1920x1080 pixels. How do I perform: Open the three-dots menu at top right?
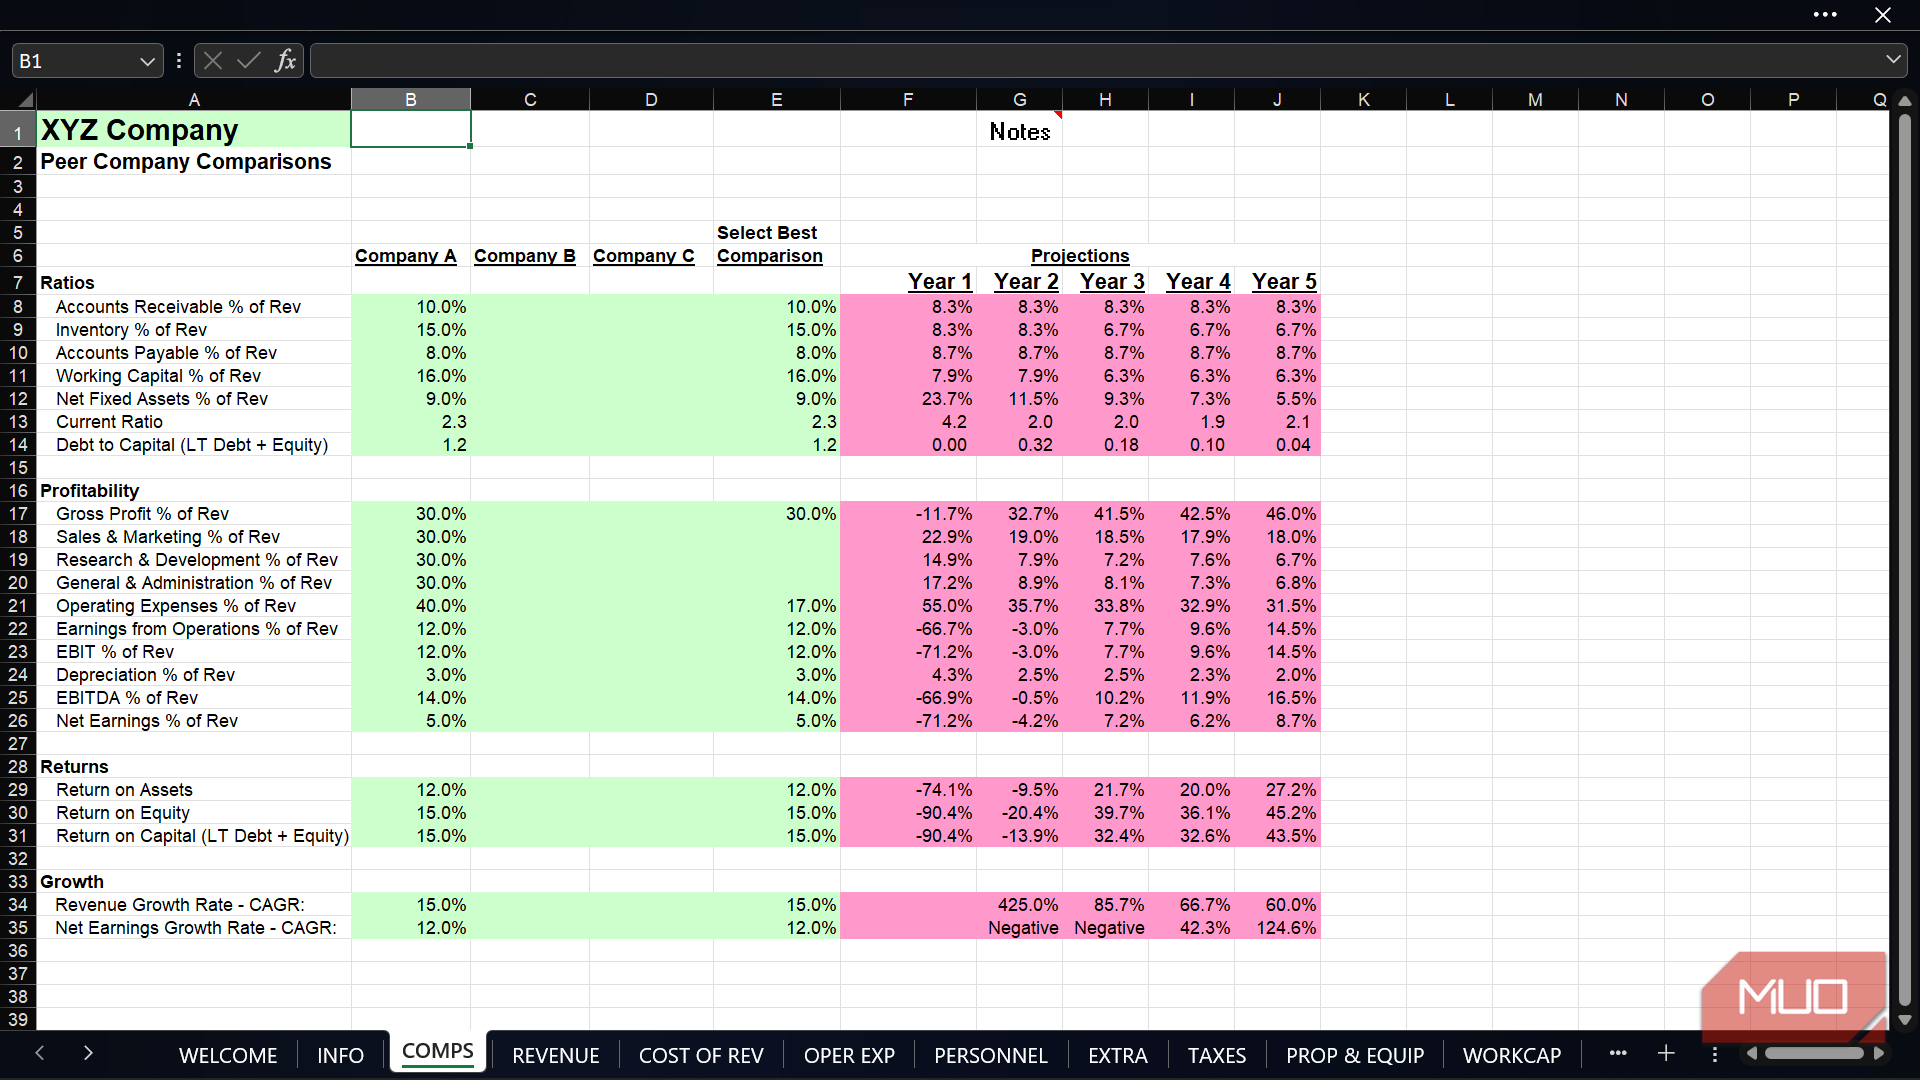click(x=1825, y=15)
